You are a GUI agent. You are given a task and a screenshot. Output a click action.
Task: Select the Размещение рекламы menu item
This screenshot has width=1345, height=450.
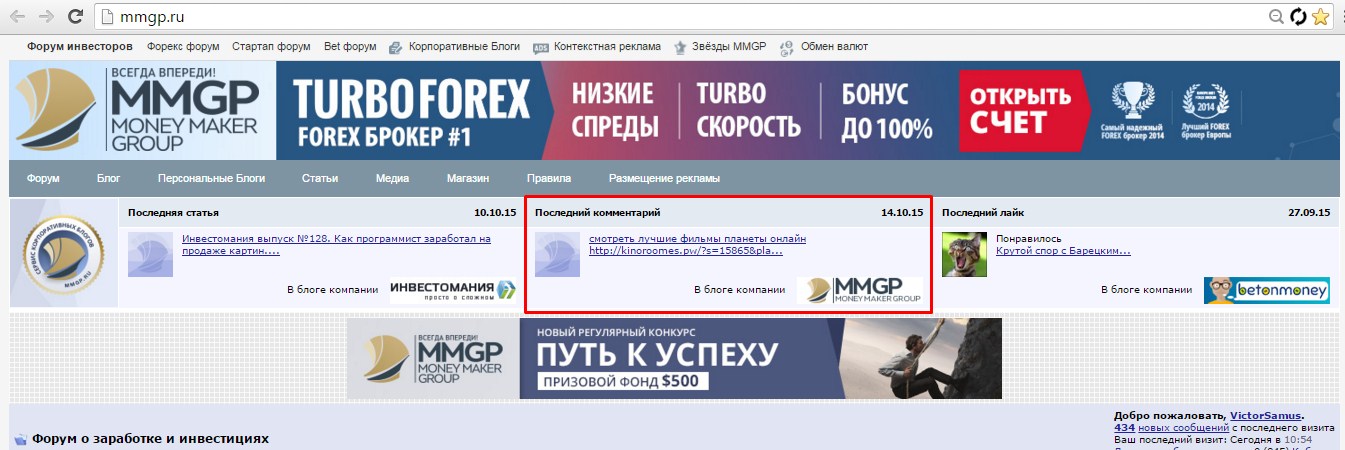point(664,179)
